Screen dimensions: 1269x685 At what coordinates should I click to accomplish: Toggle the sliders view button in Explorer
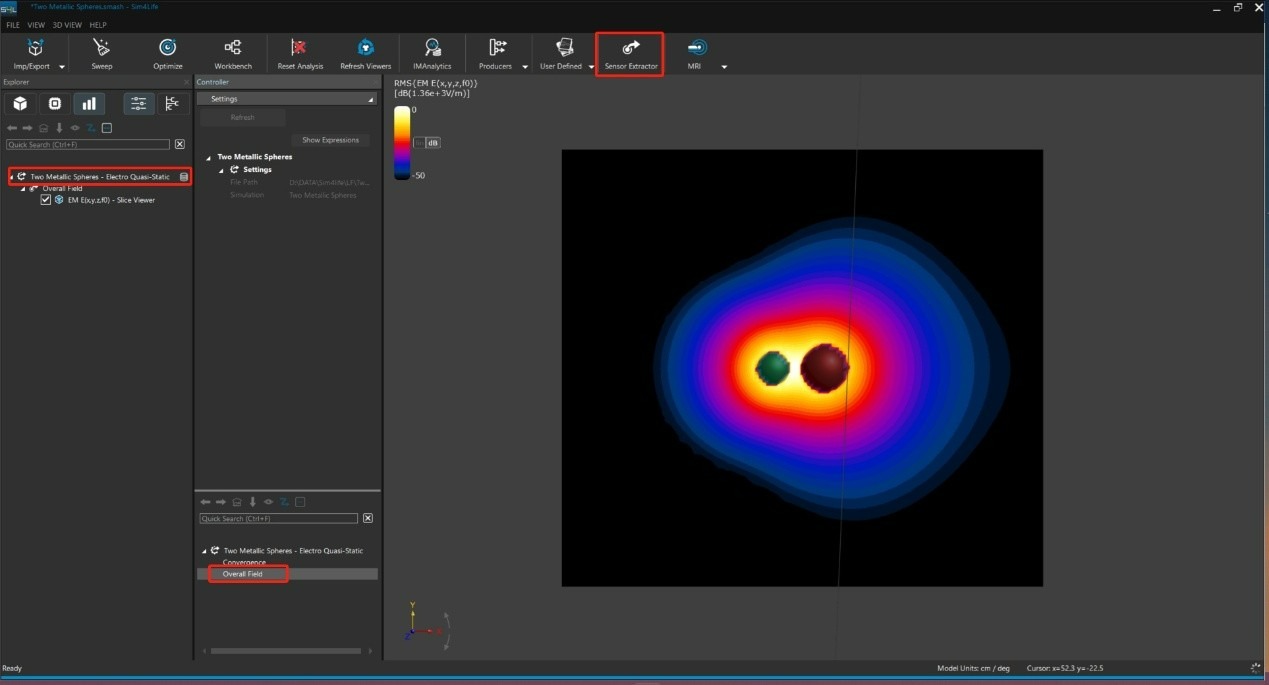[138, 104]
